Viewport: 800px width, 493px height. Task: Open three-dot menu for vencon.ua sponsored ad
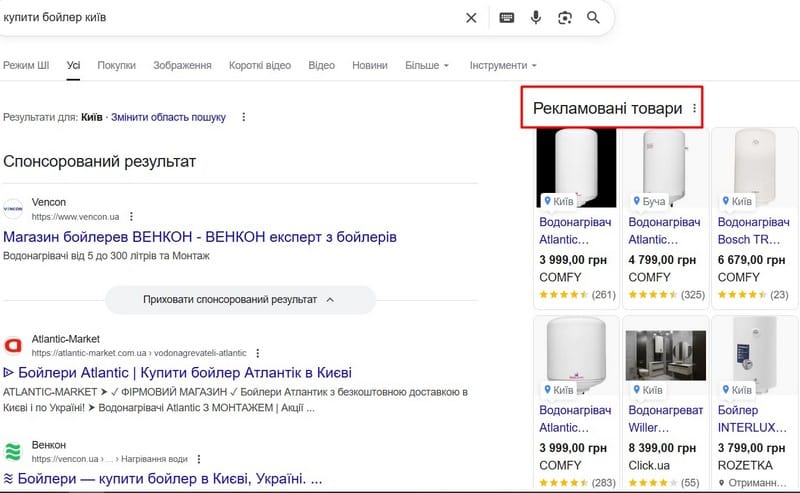click(x=131, y=216)
